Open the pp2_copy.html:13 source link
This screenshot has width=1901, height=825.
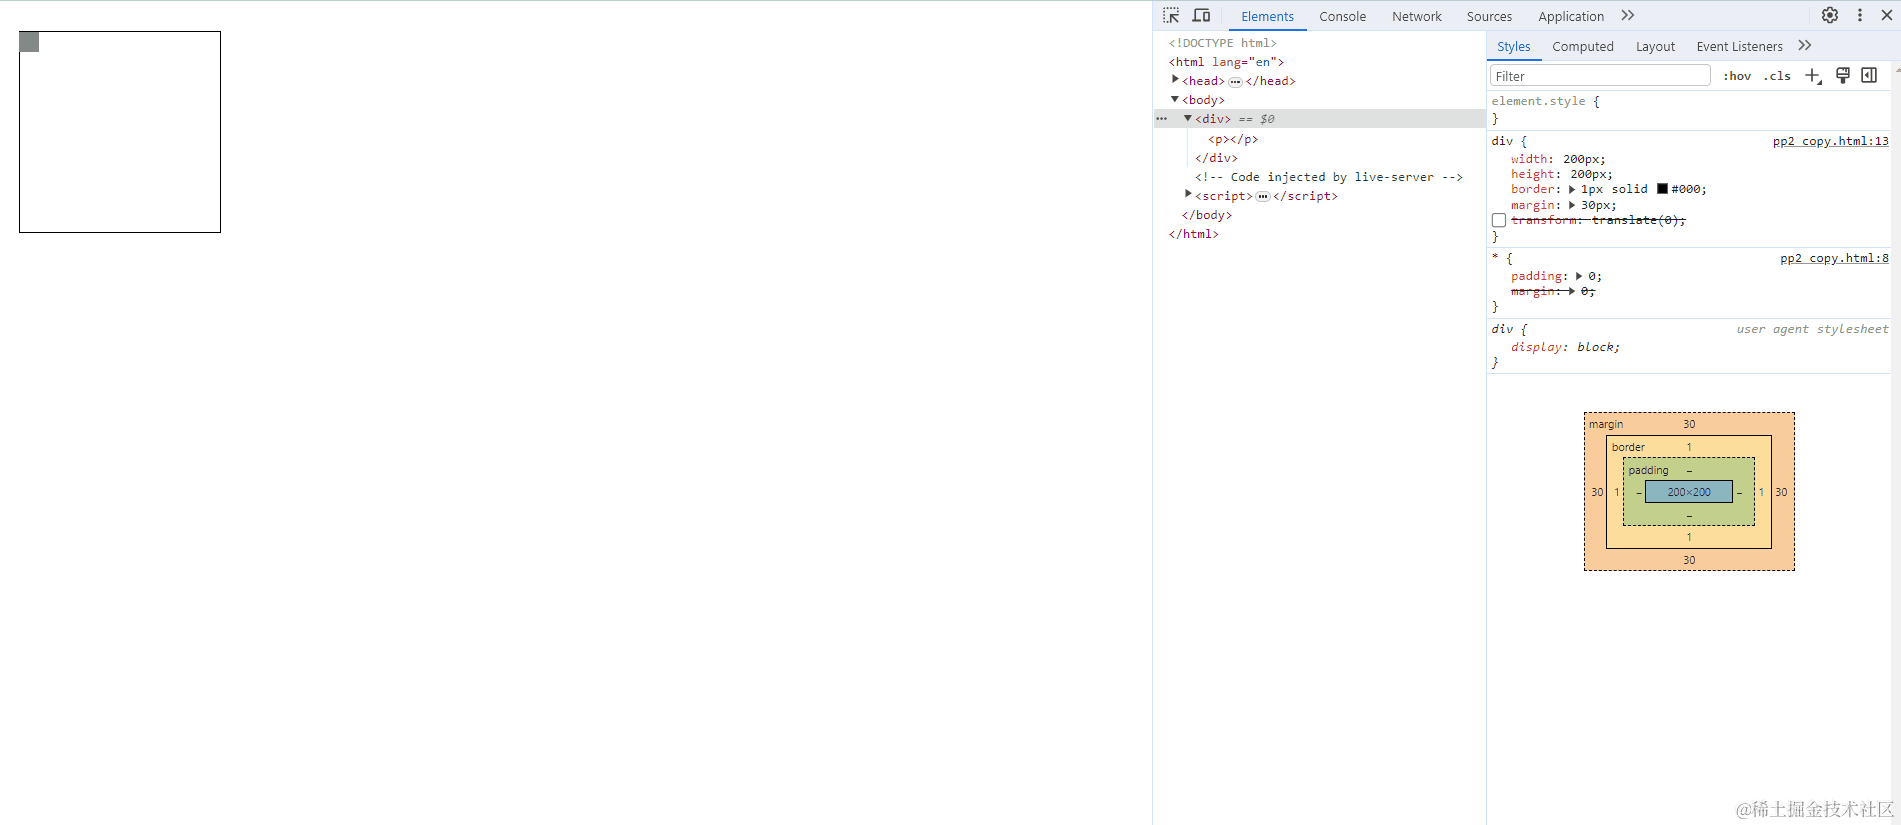coord(1831,141)
